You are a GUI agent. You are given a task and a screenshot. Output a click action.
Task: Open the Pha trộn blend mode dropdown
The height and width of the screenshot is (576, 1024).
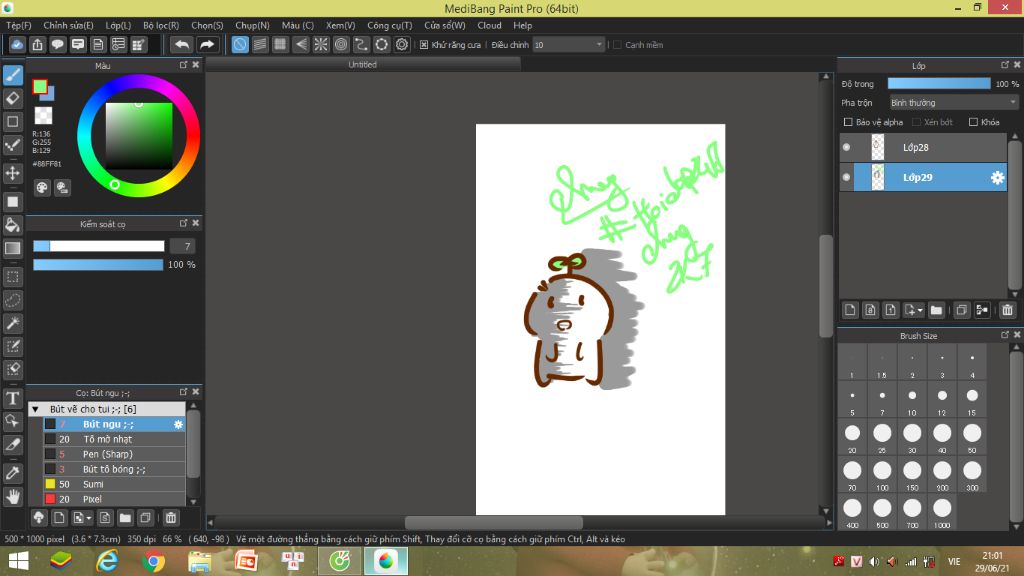(953, 103)
